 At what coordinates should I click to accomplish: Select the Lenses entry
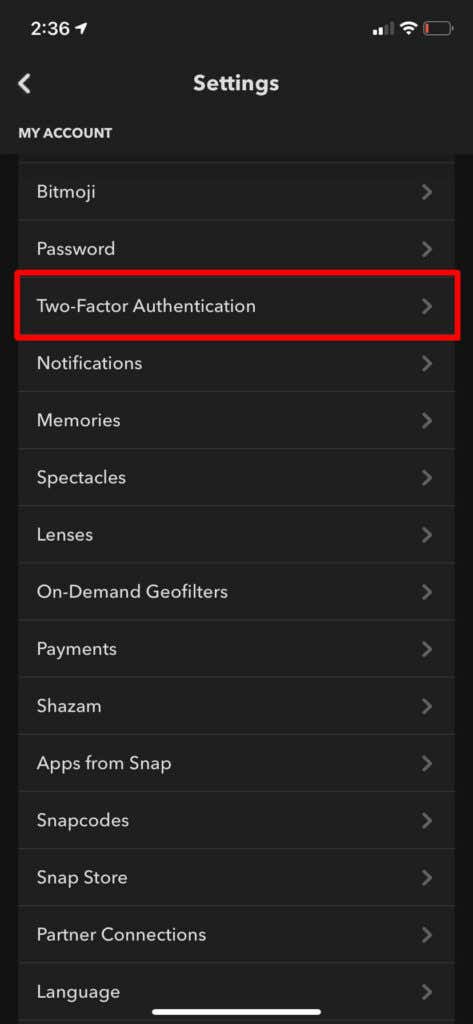[x=236, y=534]
